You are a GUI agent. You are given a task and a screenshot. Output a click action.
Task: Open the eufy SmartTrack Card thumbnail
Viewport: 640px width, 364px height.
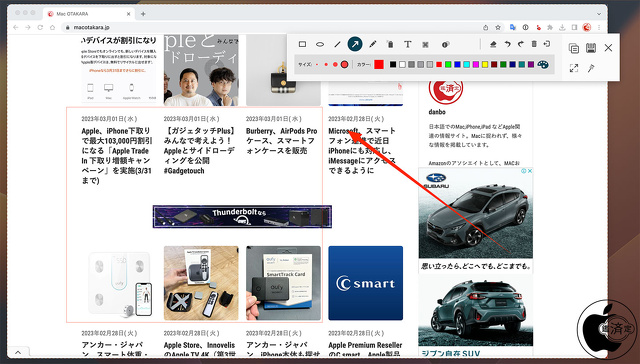pyautogui.click(x=283, y=283)
